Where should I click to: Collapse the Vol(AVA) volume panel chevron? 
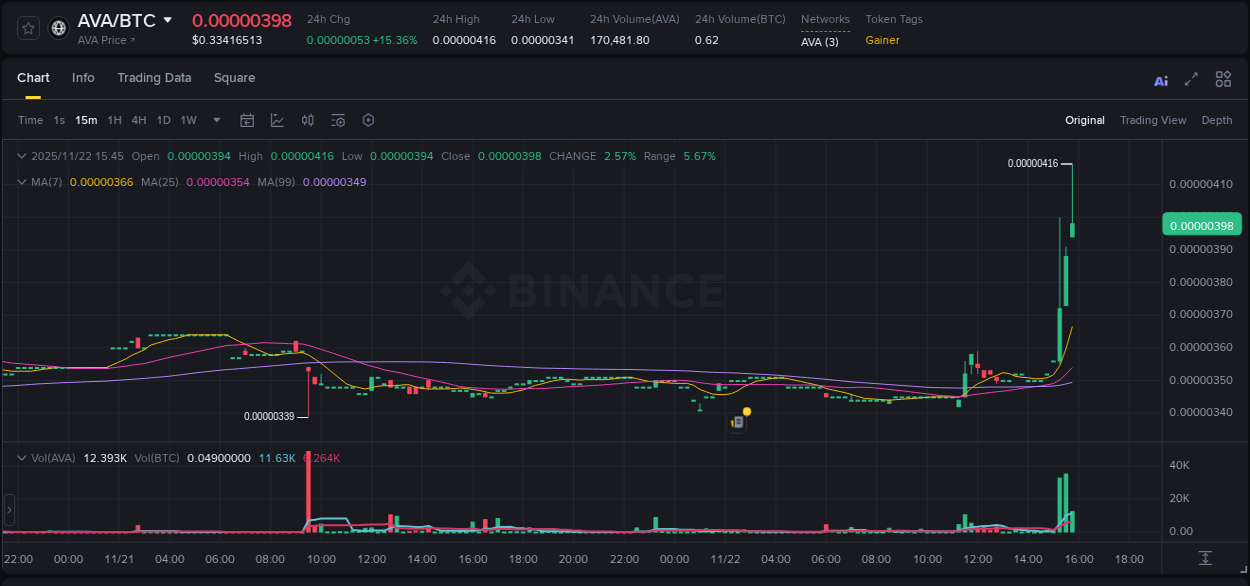21,457
